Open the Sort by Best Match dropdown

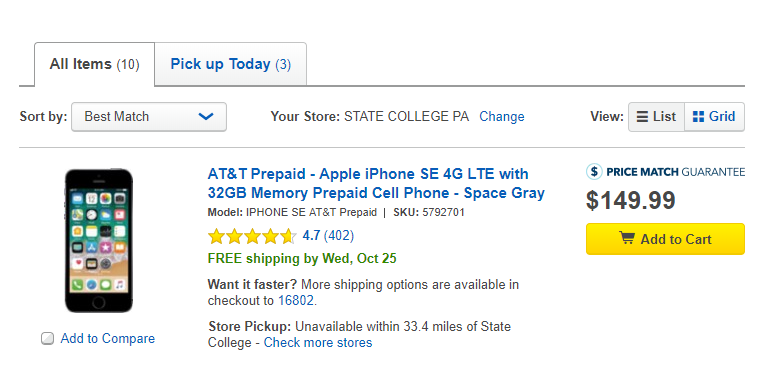coord(149,117)
